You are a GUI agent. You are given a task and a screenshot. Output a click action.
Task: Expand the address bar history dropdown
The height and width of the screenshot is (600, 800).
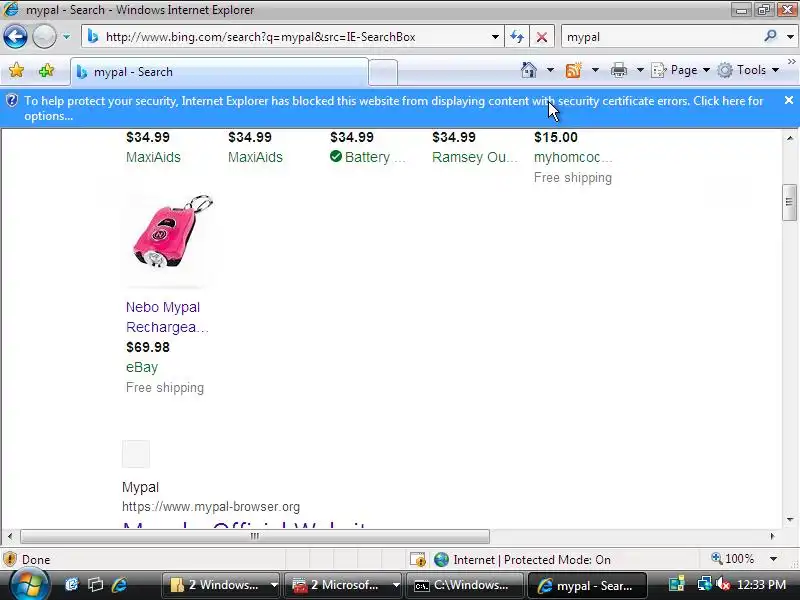pyautogui.click(x=495, y=37)
